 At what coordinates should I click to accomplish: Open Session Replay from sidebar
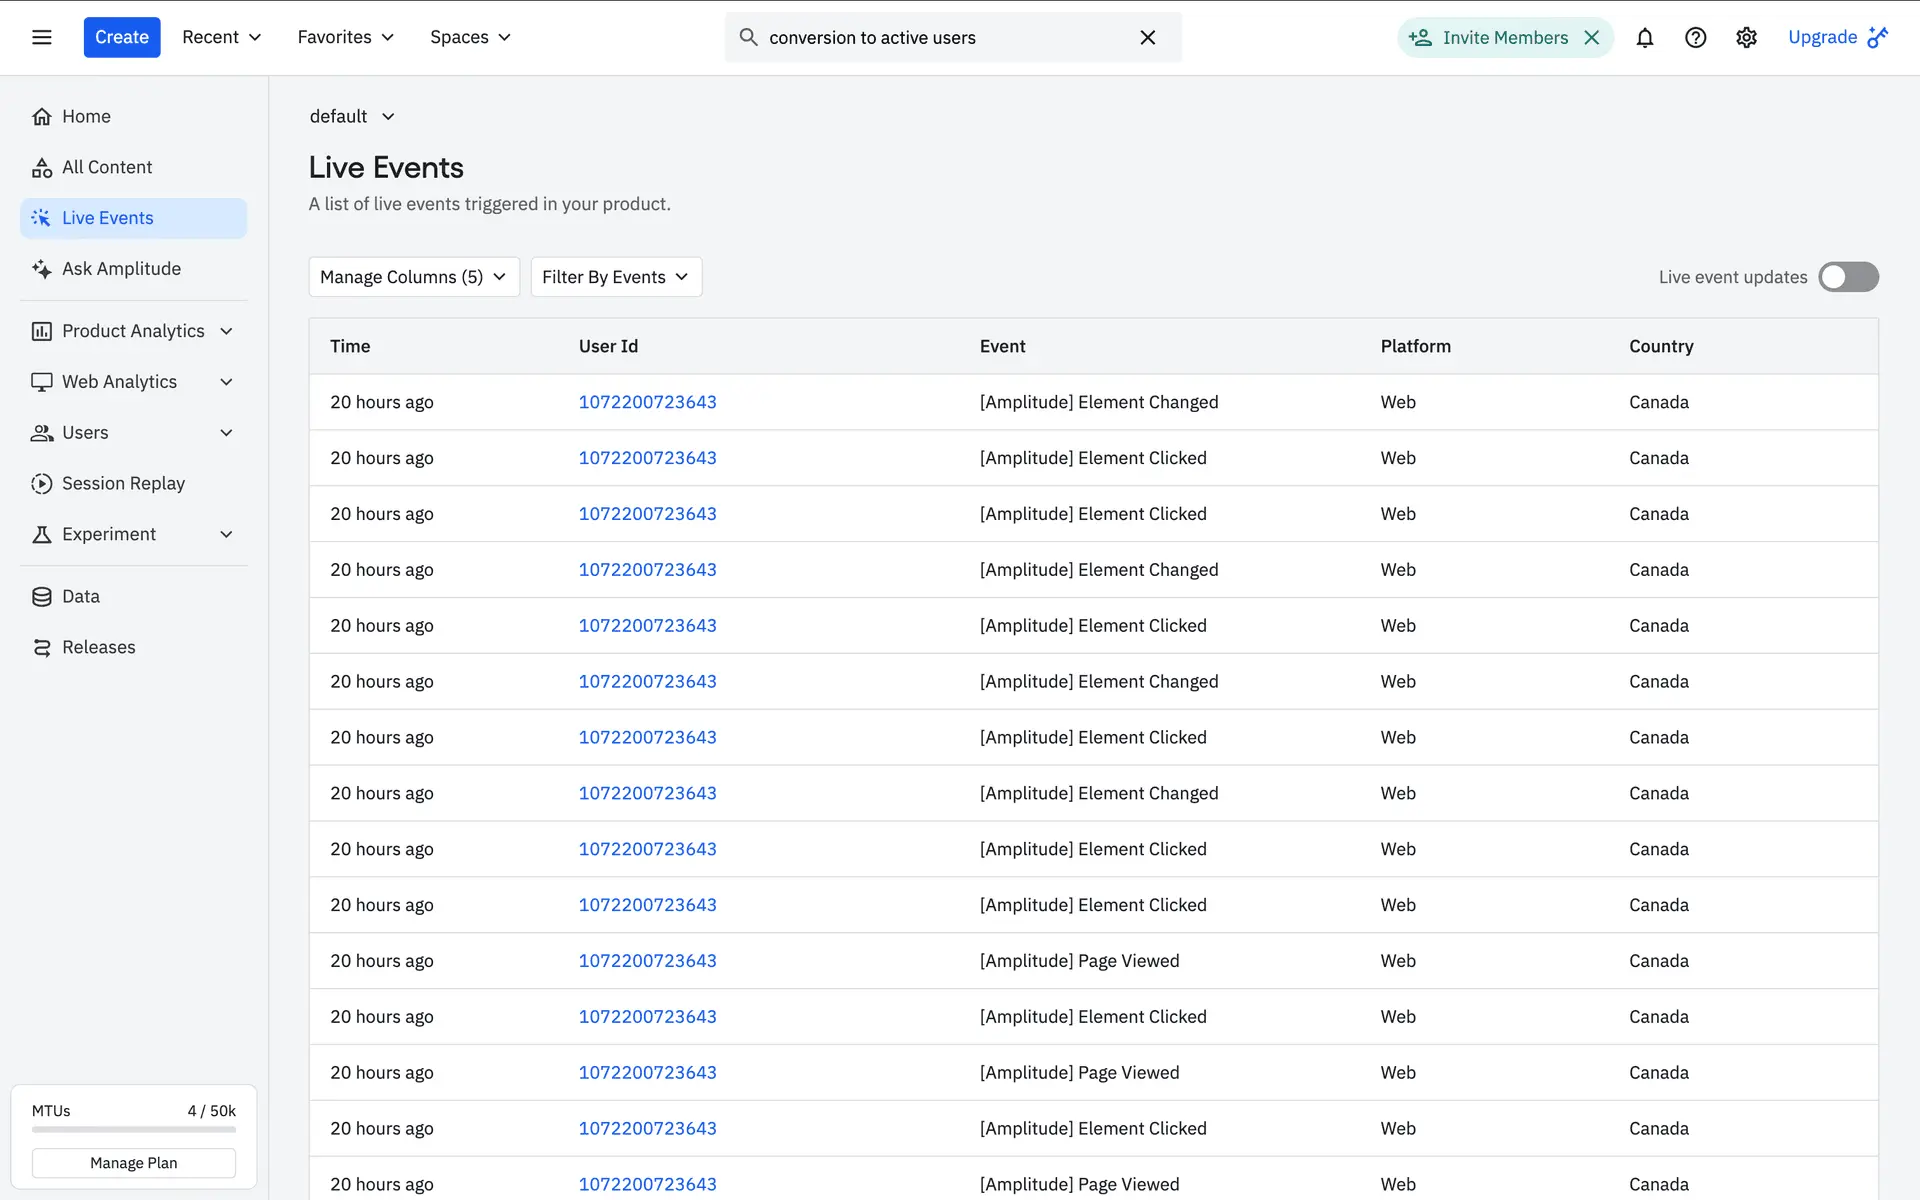[123, 483]
